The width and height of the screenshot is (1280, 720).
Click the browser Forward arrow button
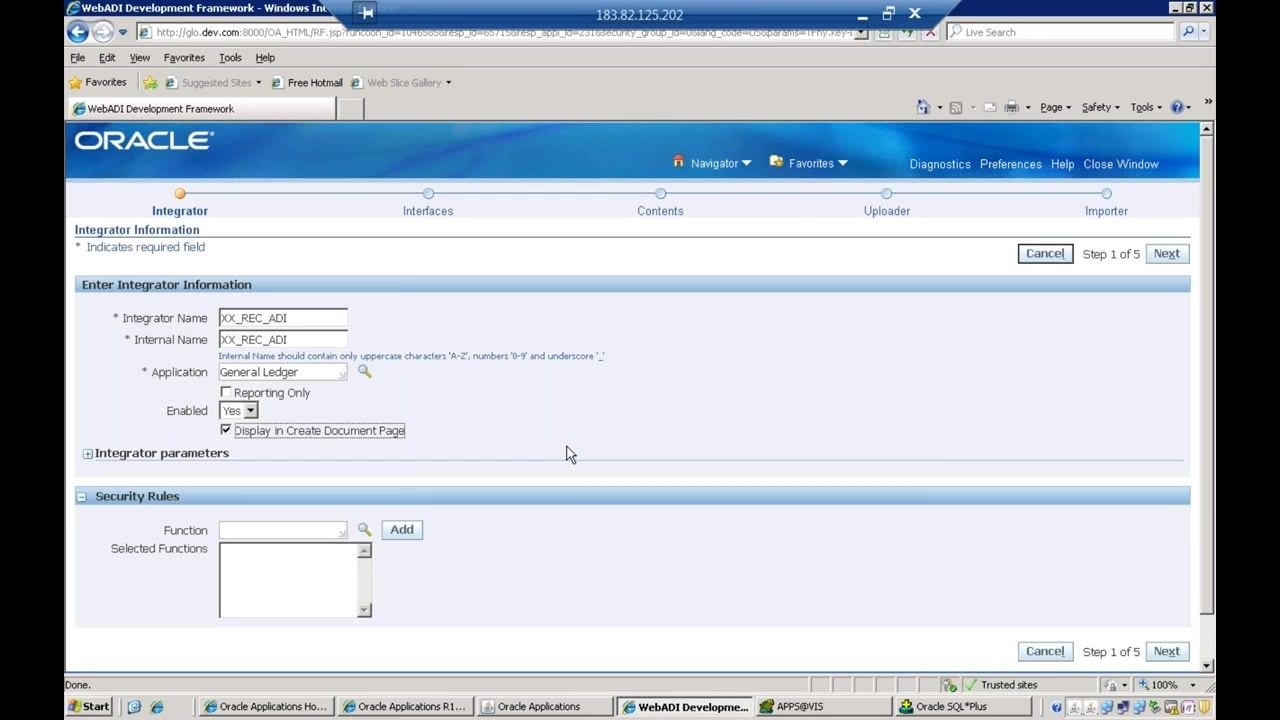[x=102, y=32]
